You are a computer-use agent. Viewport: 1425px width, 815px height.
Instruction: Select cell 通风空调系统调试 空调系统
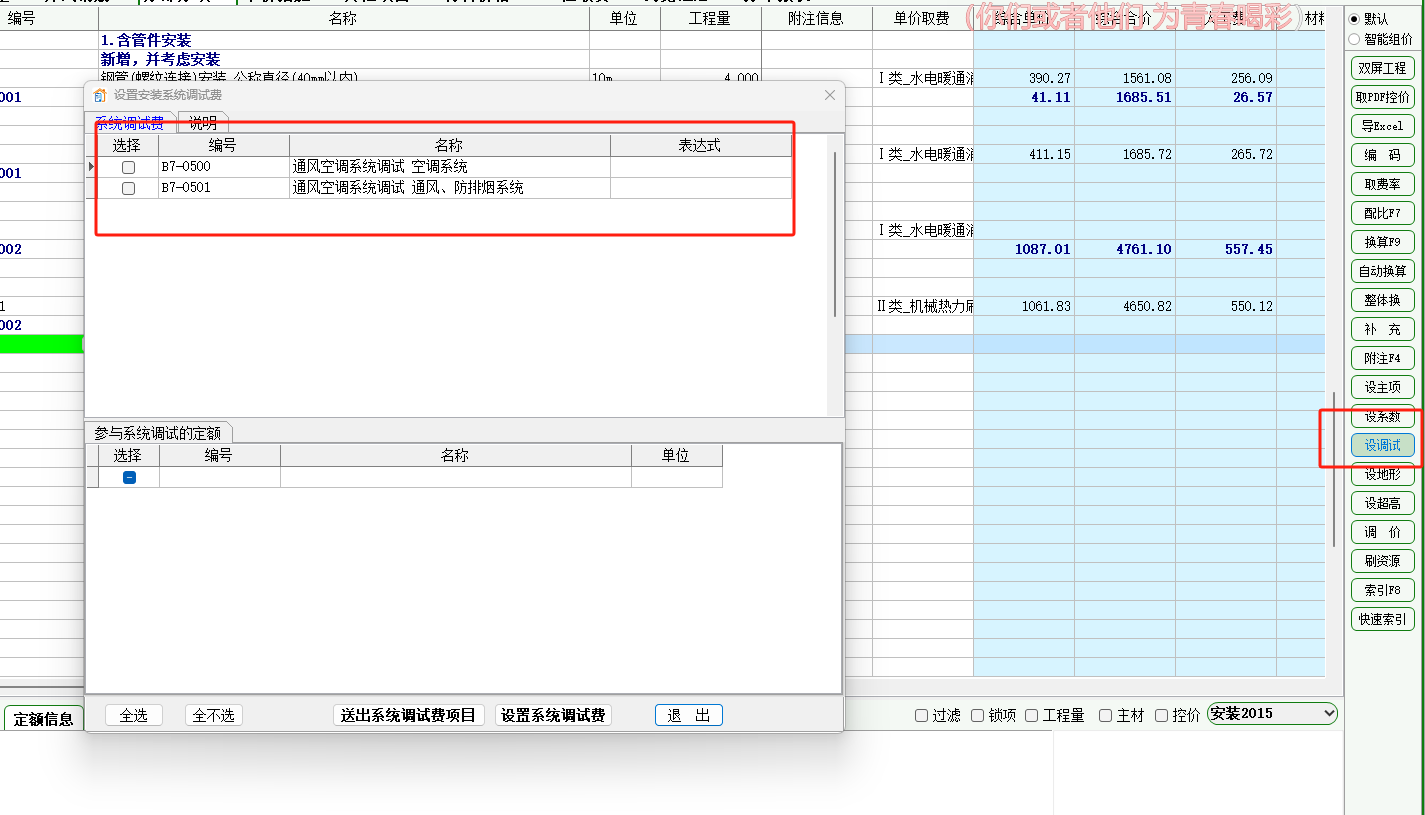point(449,167)
